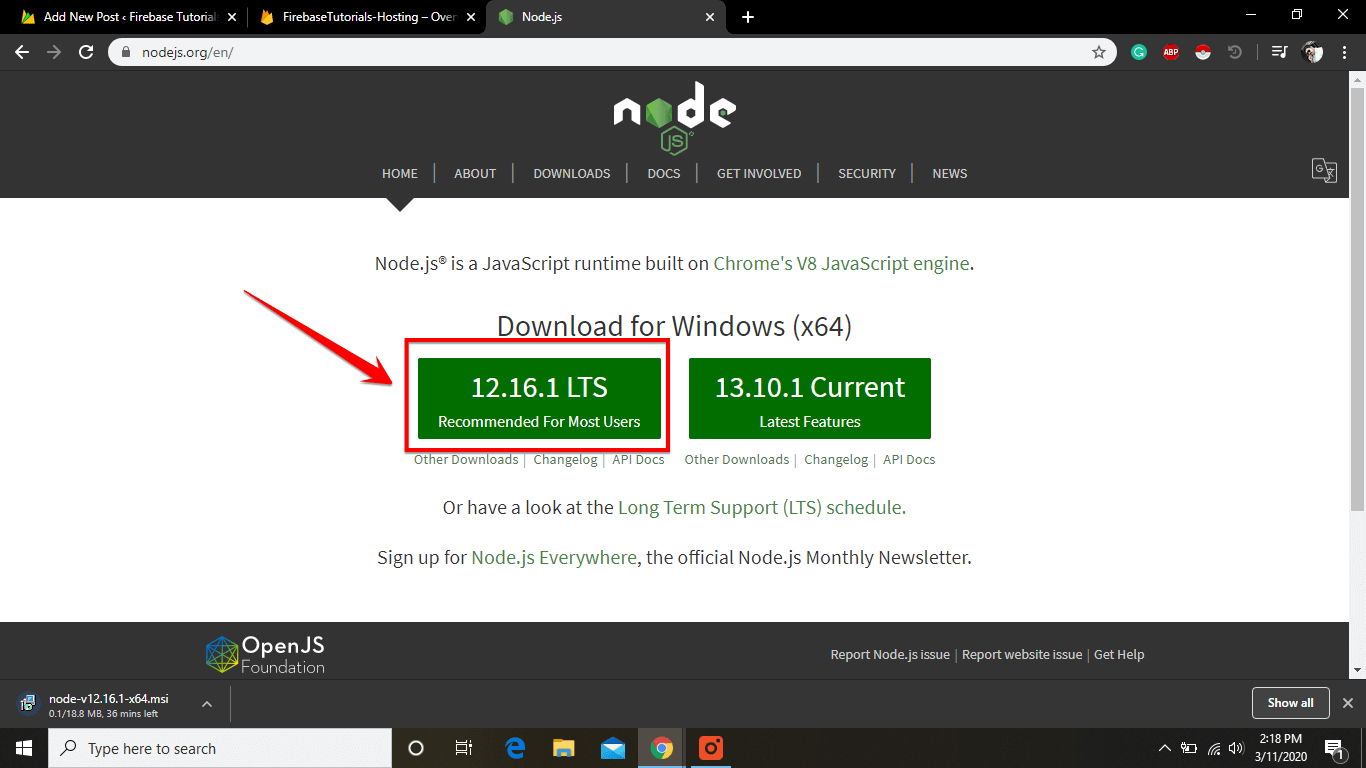Open the Node.js Everywhere newsletter link
1366x768 pixels.
point(554,557)
